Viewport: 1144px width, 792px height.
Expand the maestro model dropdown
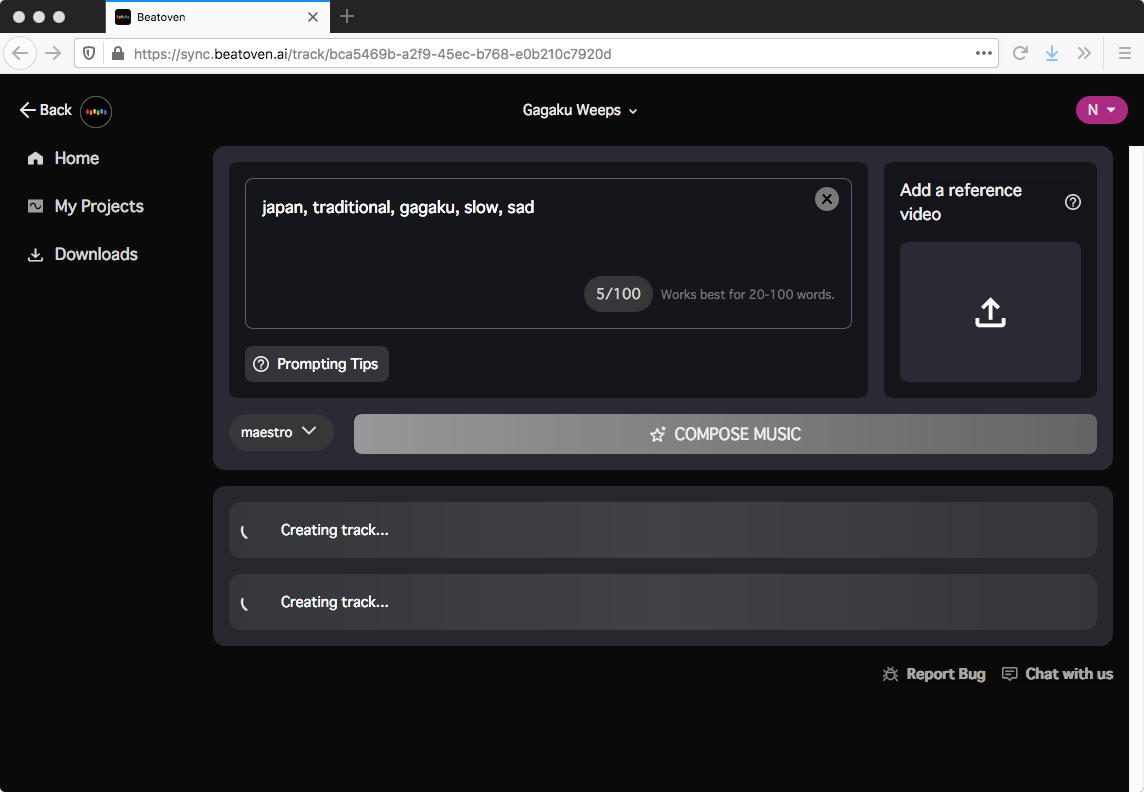[281, 432]
